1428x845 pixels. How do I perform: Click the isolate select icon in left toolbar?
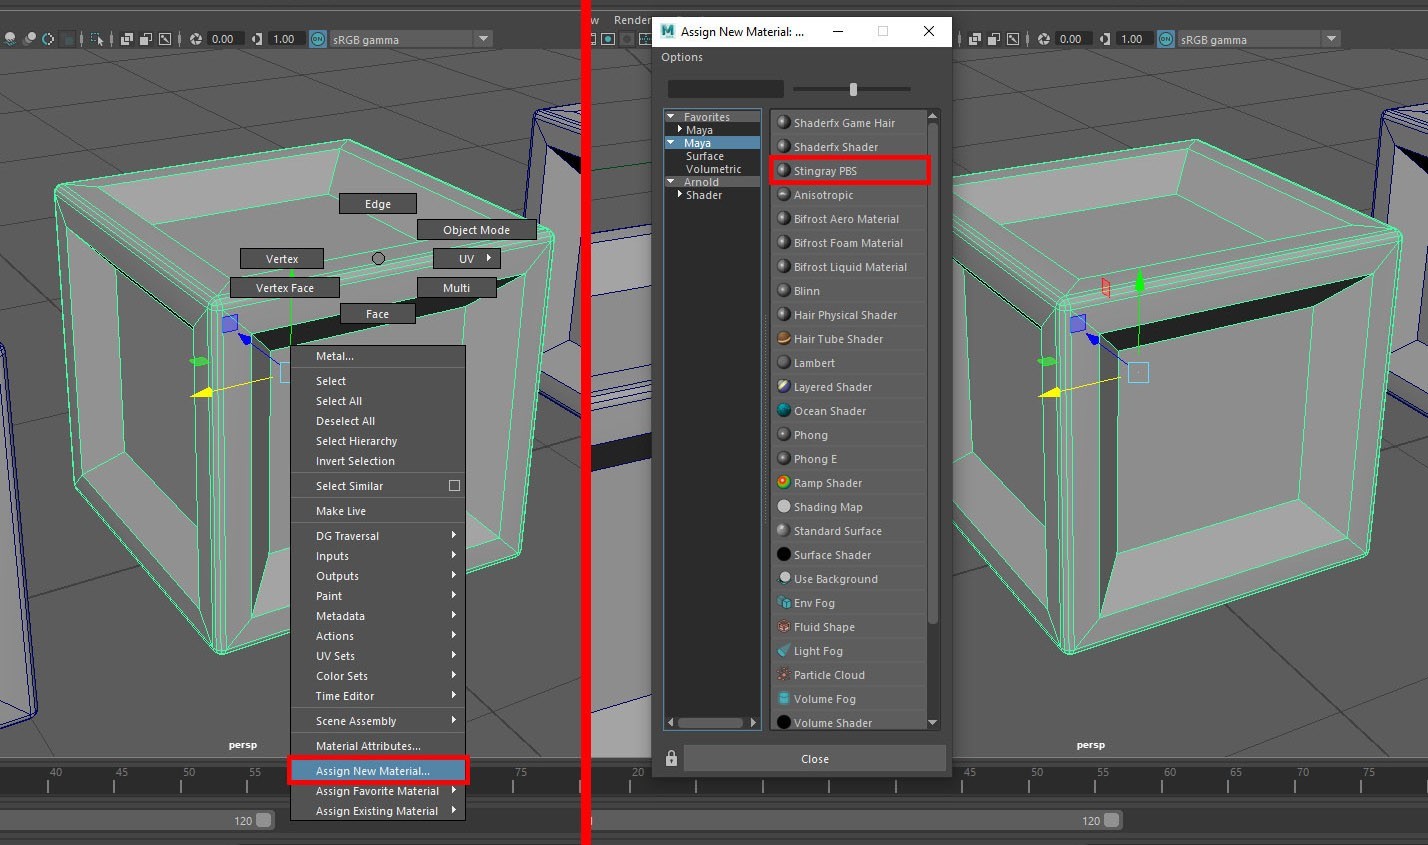pyautogui.click(x=97, y=39)
